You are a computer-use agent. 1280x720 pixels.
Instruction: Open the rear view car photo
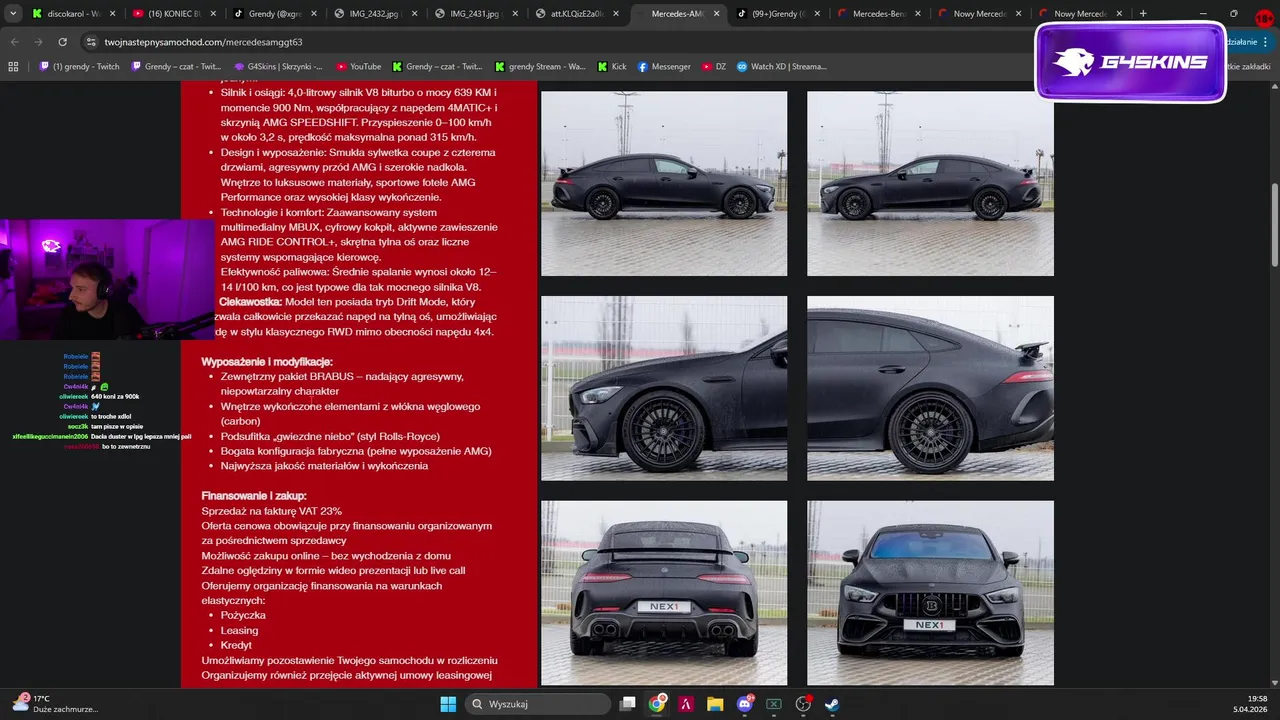664,593
